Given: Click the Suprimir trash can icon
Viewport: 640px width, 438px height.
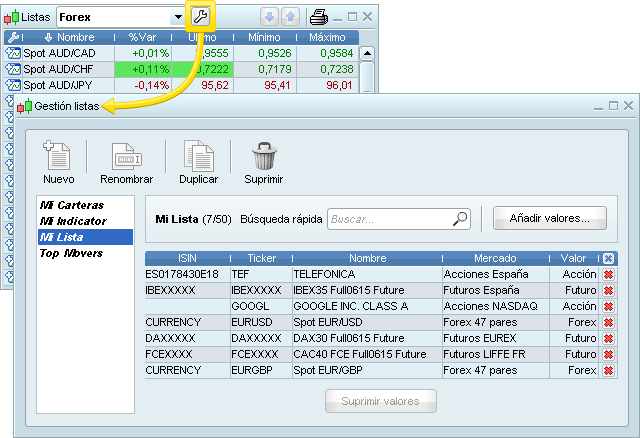Looking at the screenshot, I should click(264, 157).
